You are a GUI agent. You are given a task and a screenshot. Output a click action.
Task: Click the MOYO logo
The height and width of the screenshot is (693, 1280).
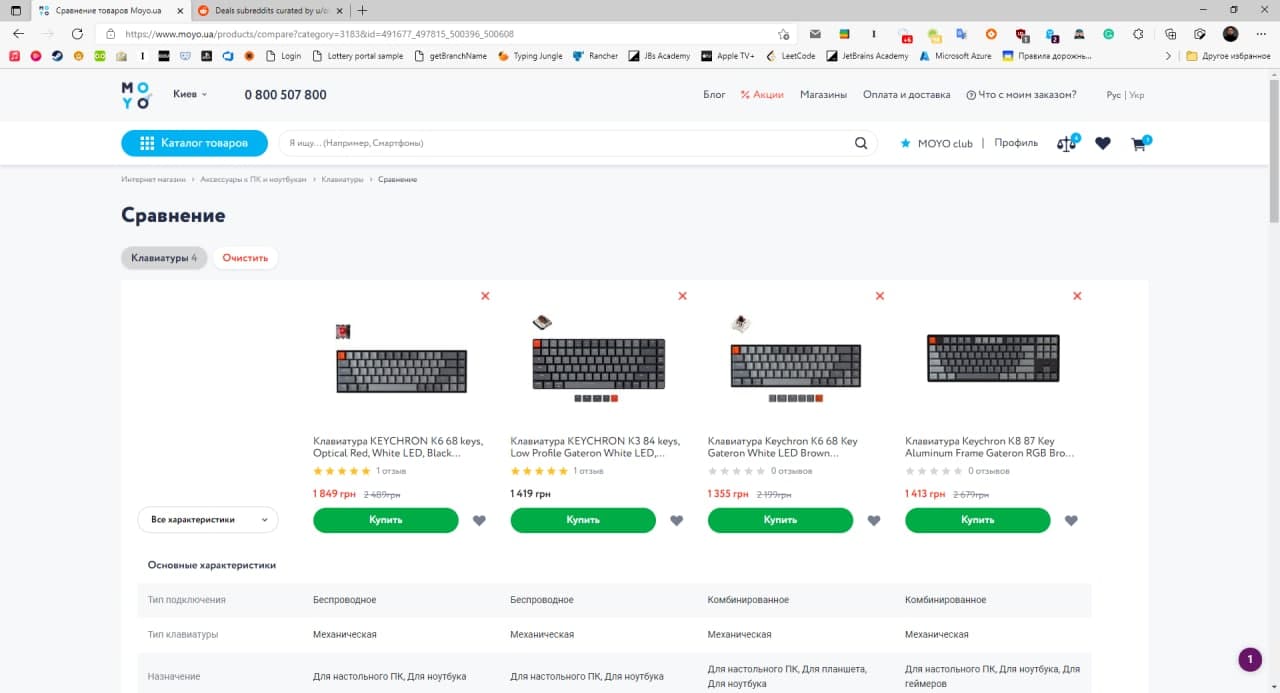[x=136, y=95]
